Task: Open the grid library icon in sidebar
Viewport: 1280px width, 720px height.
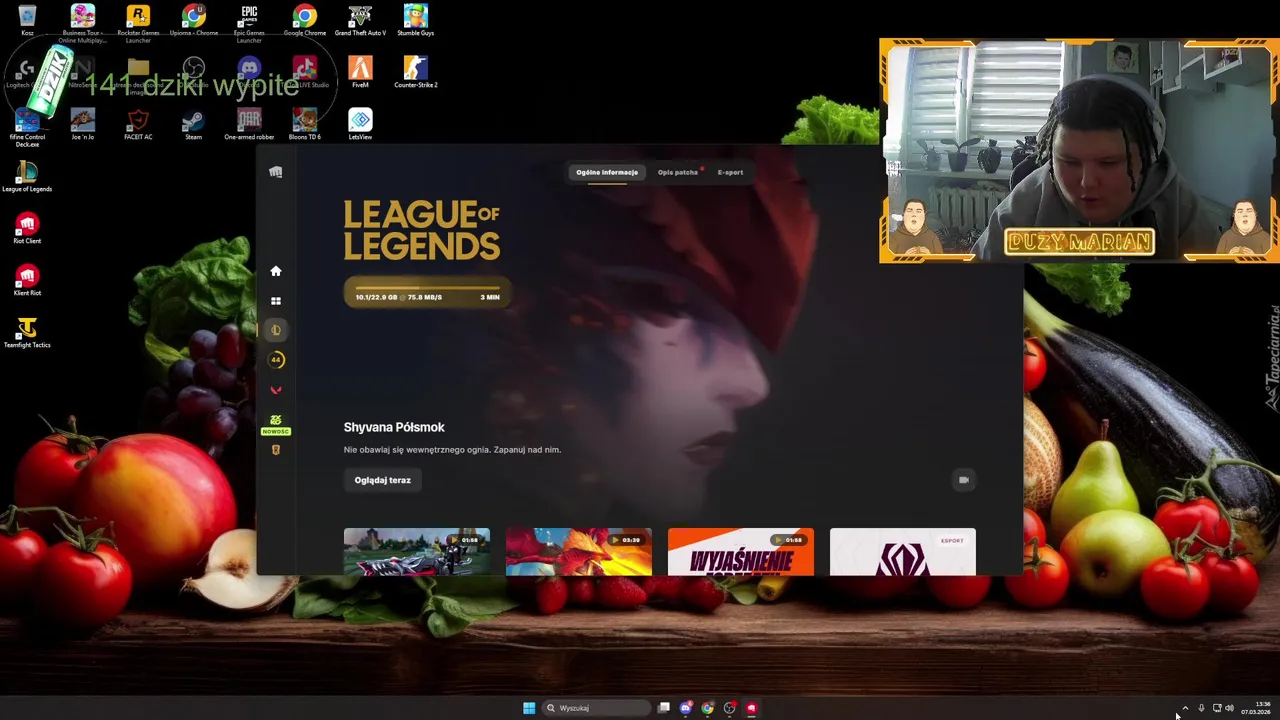Action: pyautogui.click(x=276, y=301)
